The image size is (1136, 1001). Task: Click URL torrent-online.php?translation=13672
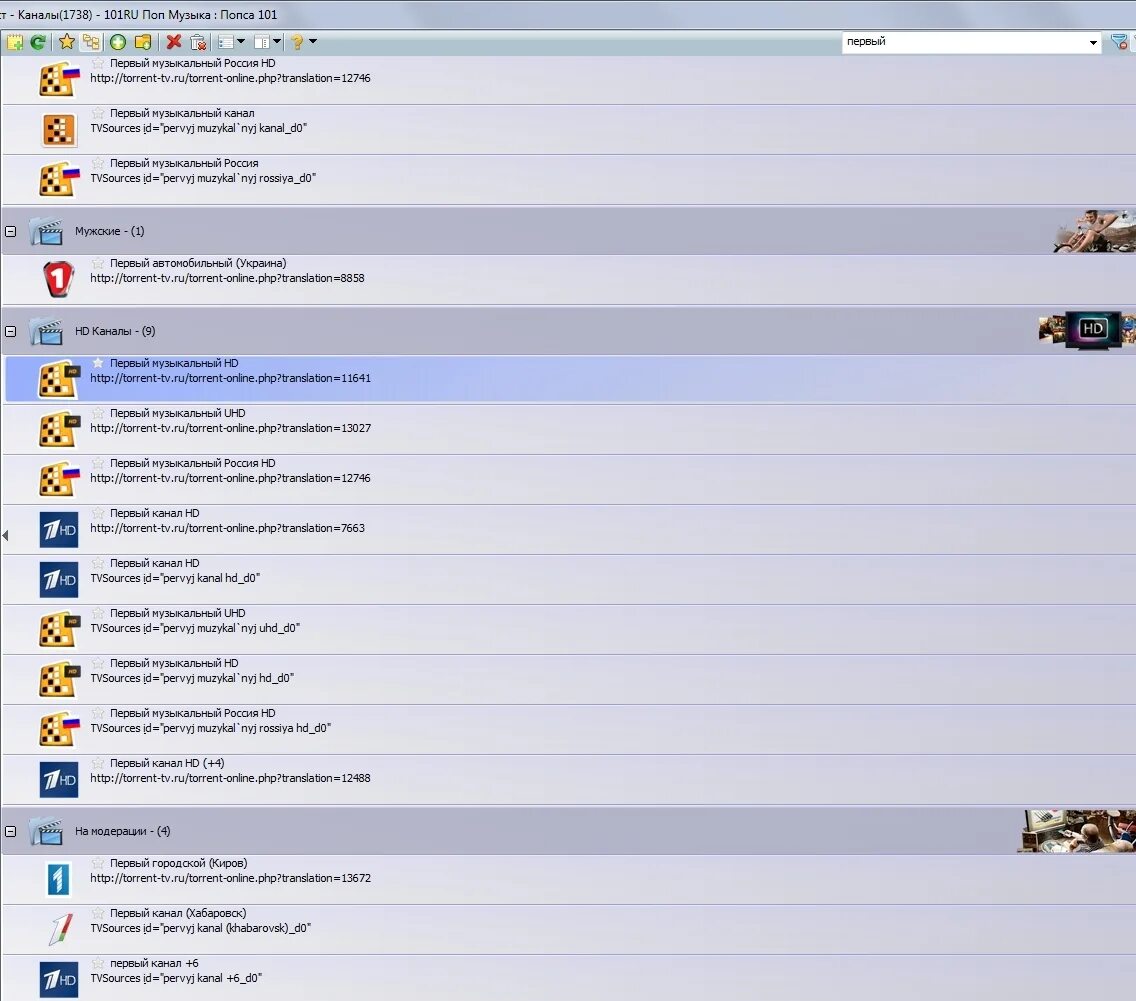230,879
